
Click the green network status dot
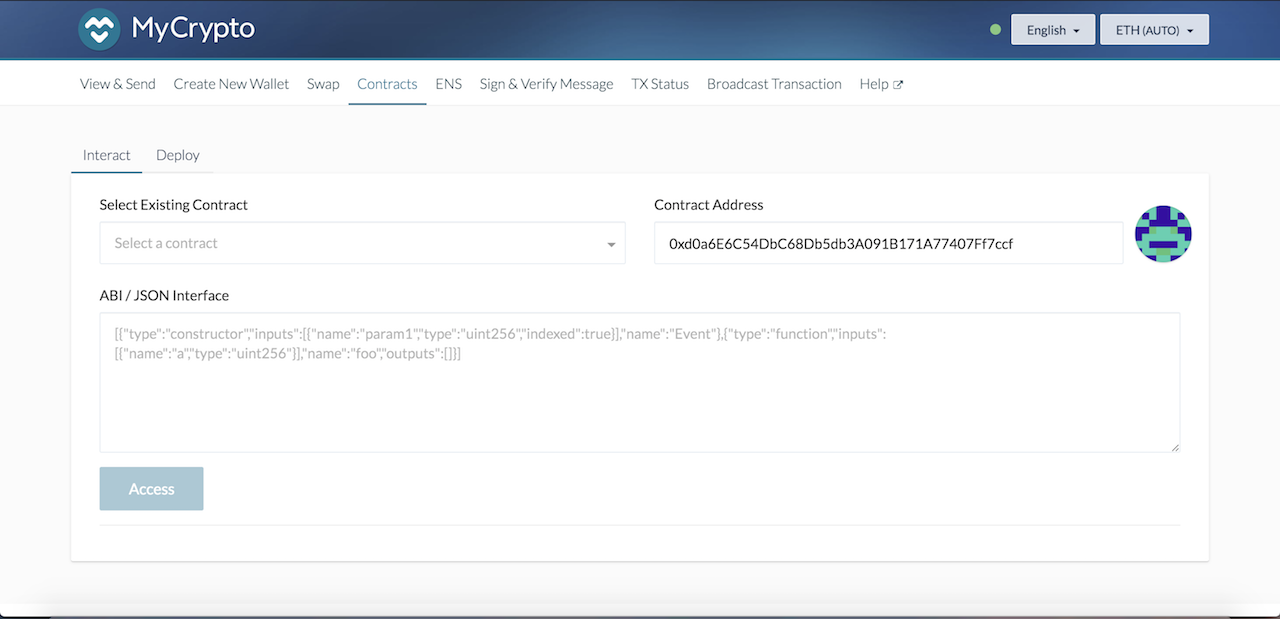click(995, 30)
